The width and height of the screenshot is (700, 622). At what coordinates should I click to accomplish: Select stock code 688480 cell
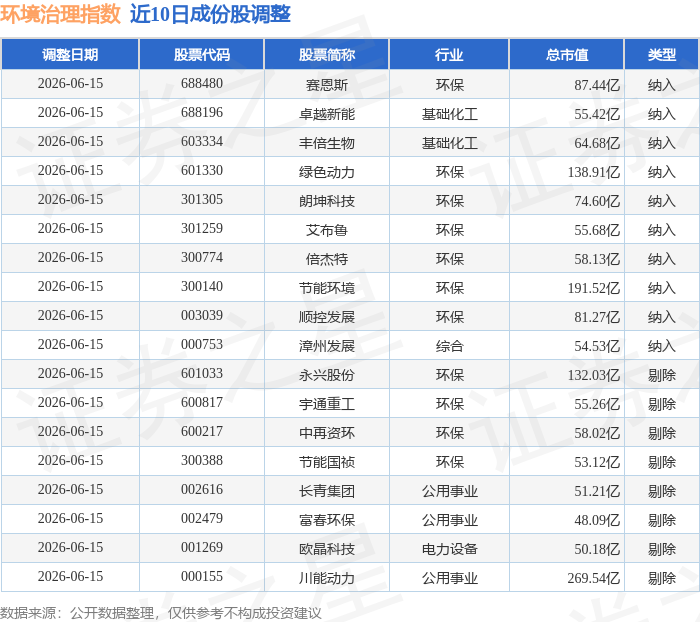(x=202, y=83)
